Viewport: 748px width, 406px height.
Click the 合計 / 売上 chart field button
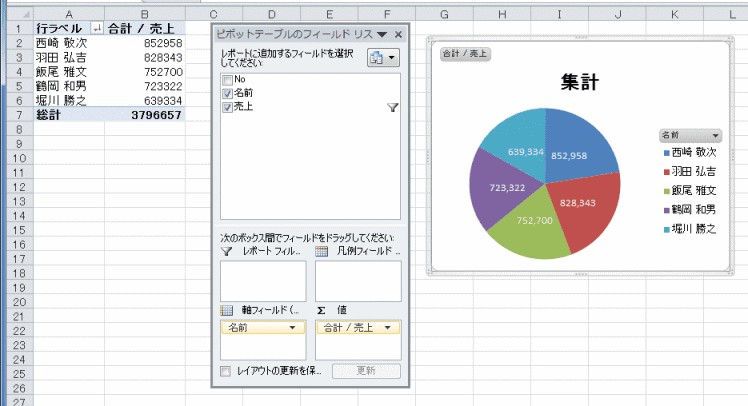coord(465,53)
